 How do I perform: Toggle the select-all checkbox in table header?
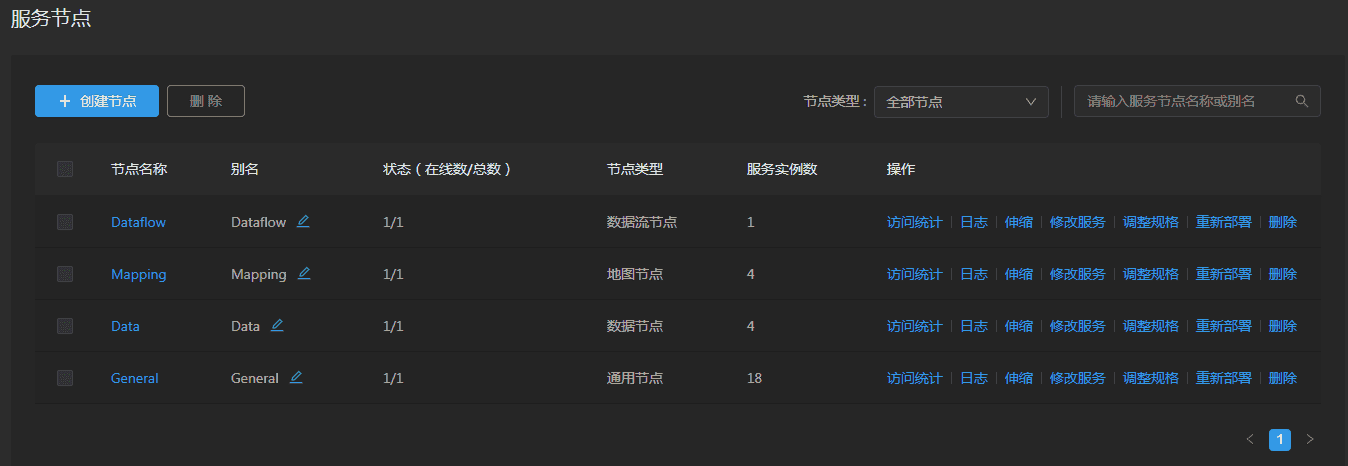pyautogui.click(x=65, y=169)
